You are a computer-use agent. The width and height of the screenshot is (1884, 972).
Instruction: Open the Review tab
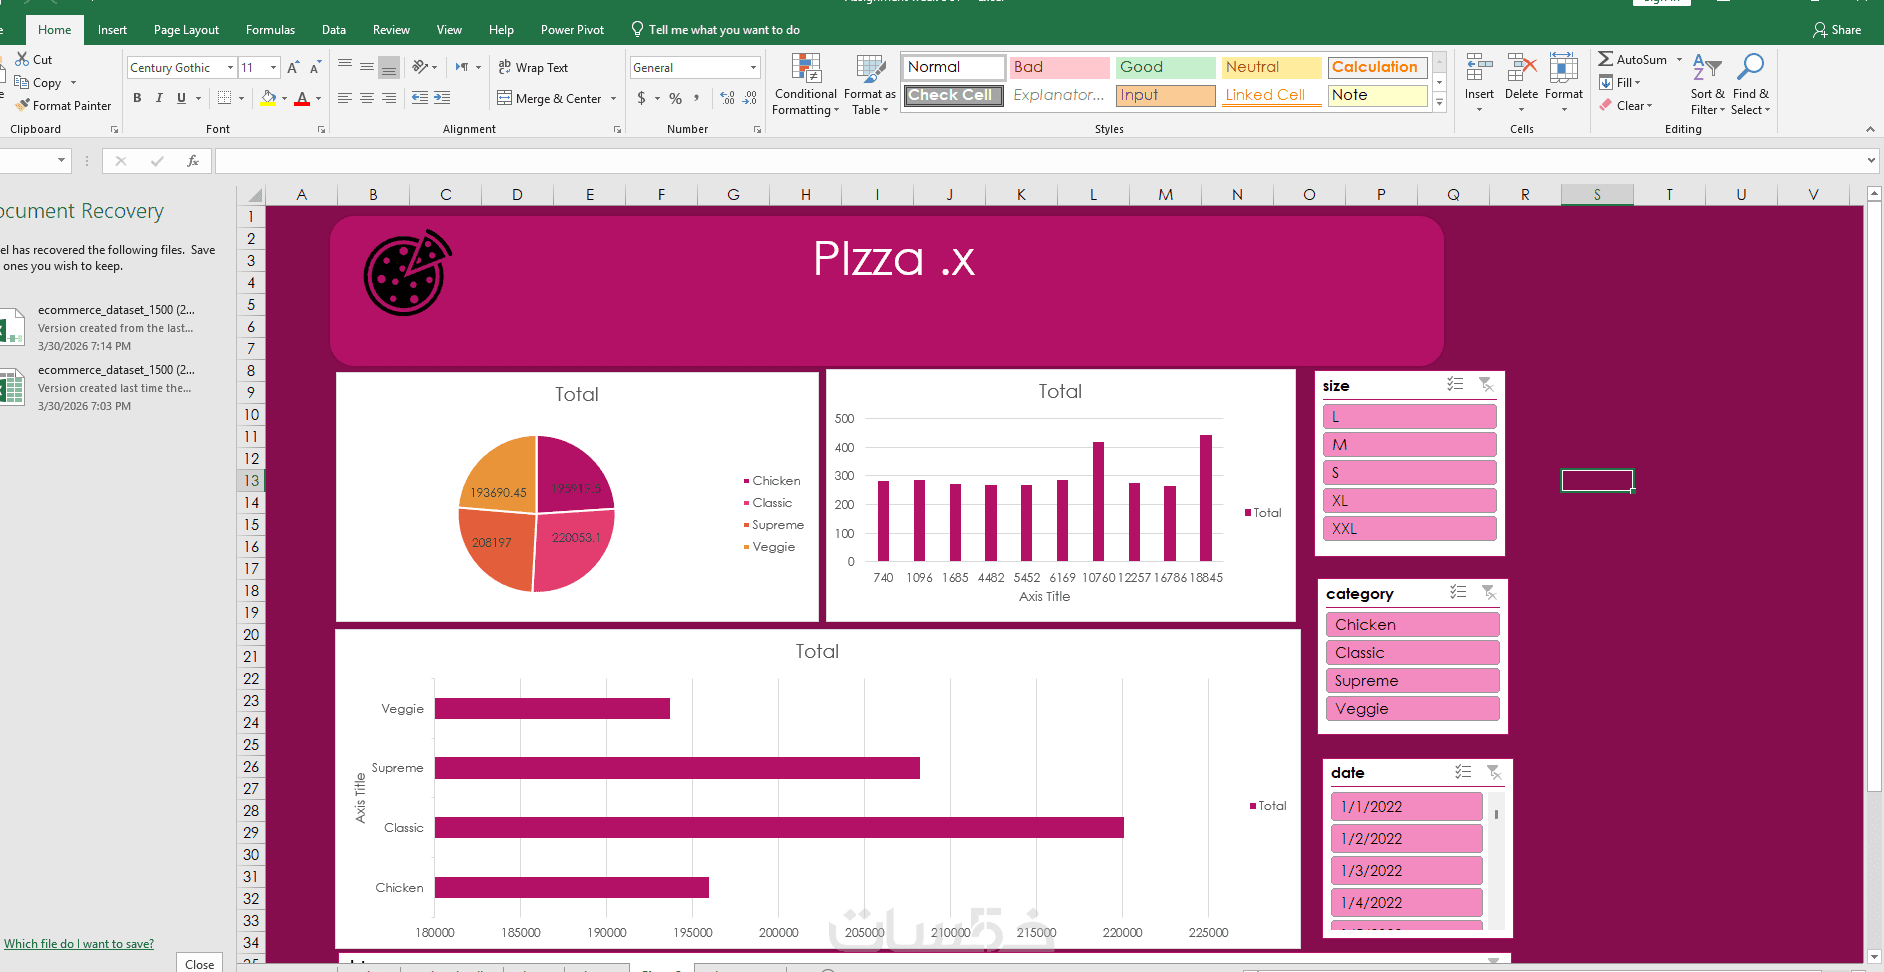coord(391,30)
